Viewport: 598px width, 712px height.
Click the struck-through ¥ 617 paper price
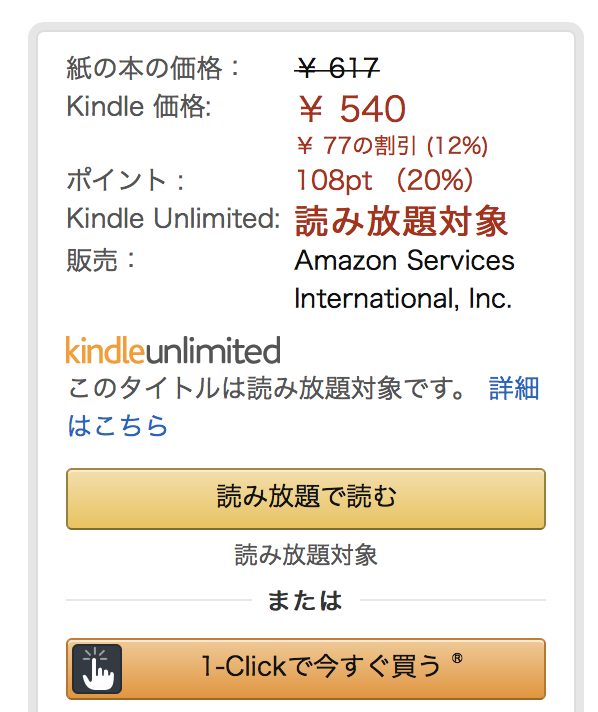pyautogui.click(x=337, y=68)
